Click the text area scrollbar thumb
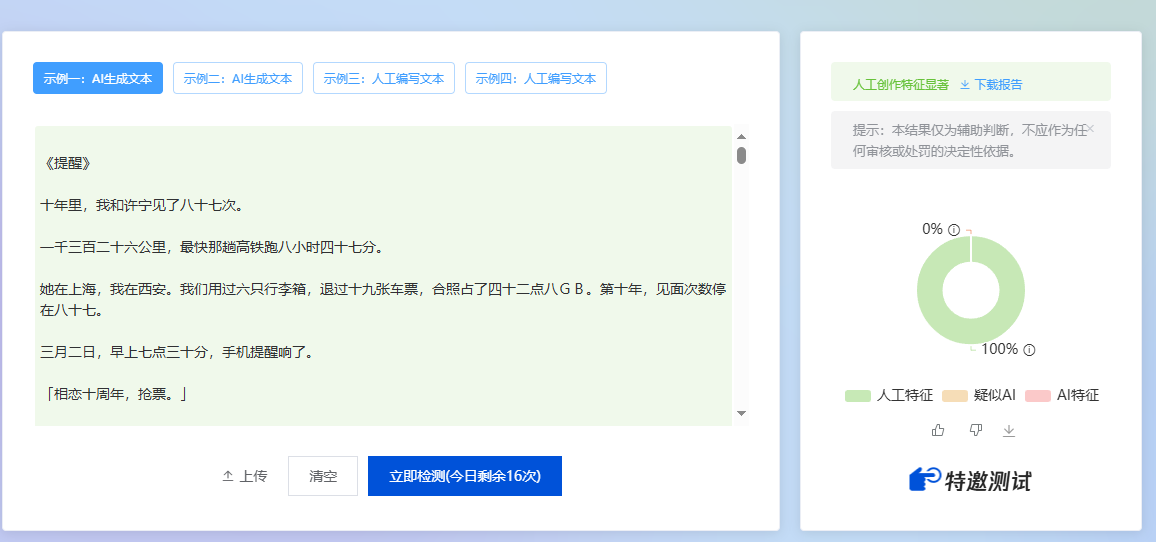This screenshot has height=542, width=1156. (x=742, y=156)
